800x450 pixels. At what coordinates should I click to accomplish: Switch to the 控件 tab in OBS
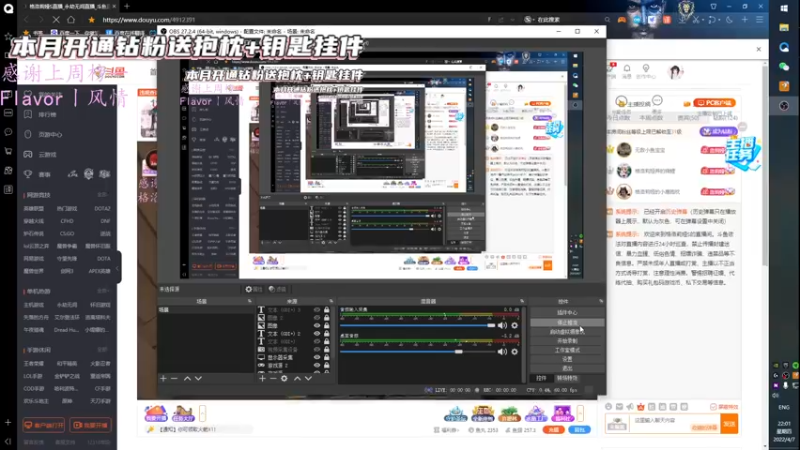[541, 379]
